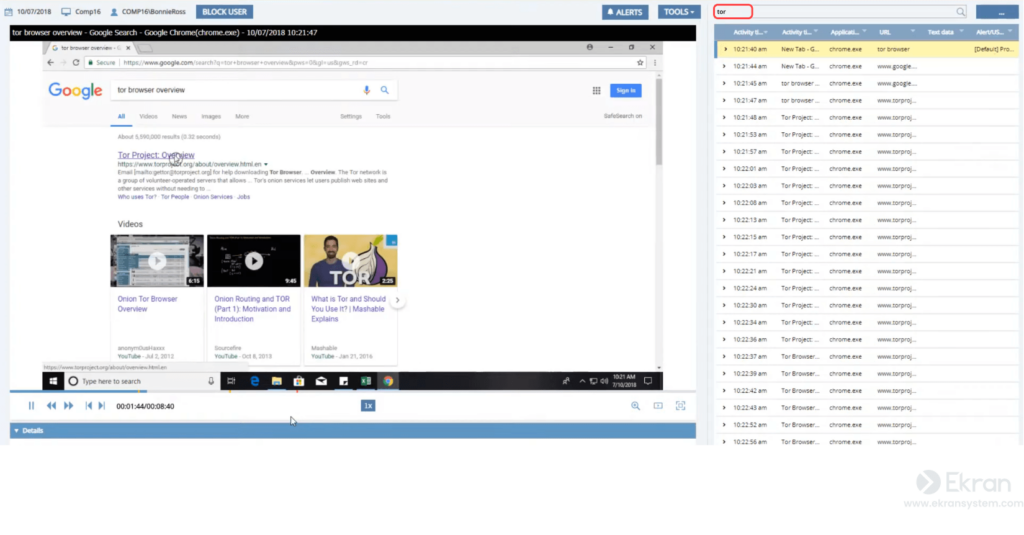Viewport: 1024px width, 535px height.
Task: Expand the 10:21:40 am record row
Action: pyautogui.click(x=724, y=49)
